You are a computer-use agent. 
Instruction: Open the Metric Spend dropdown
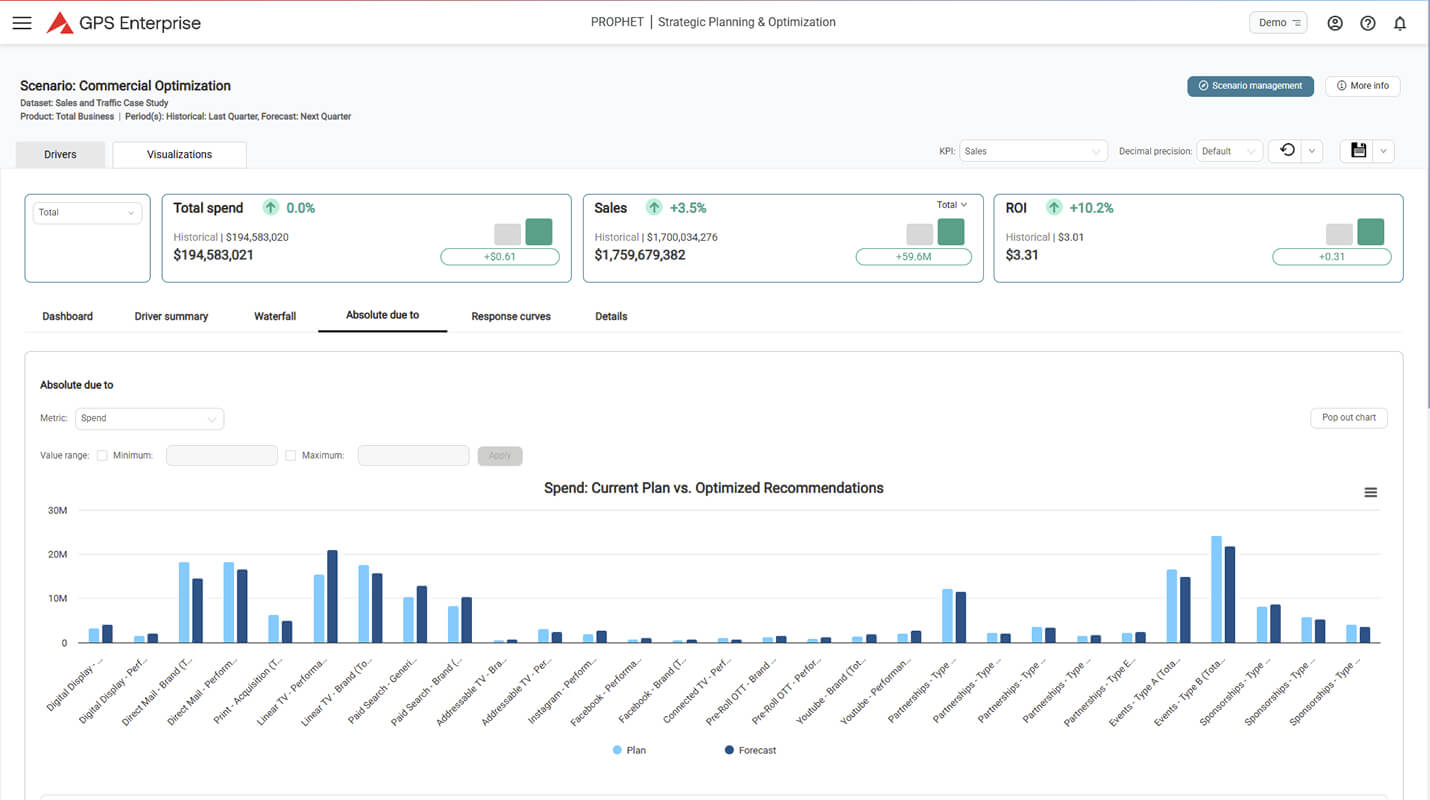149,419
